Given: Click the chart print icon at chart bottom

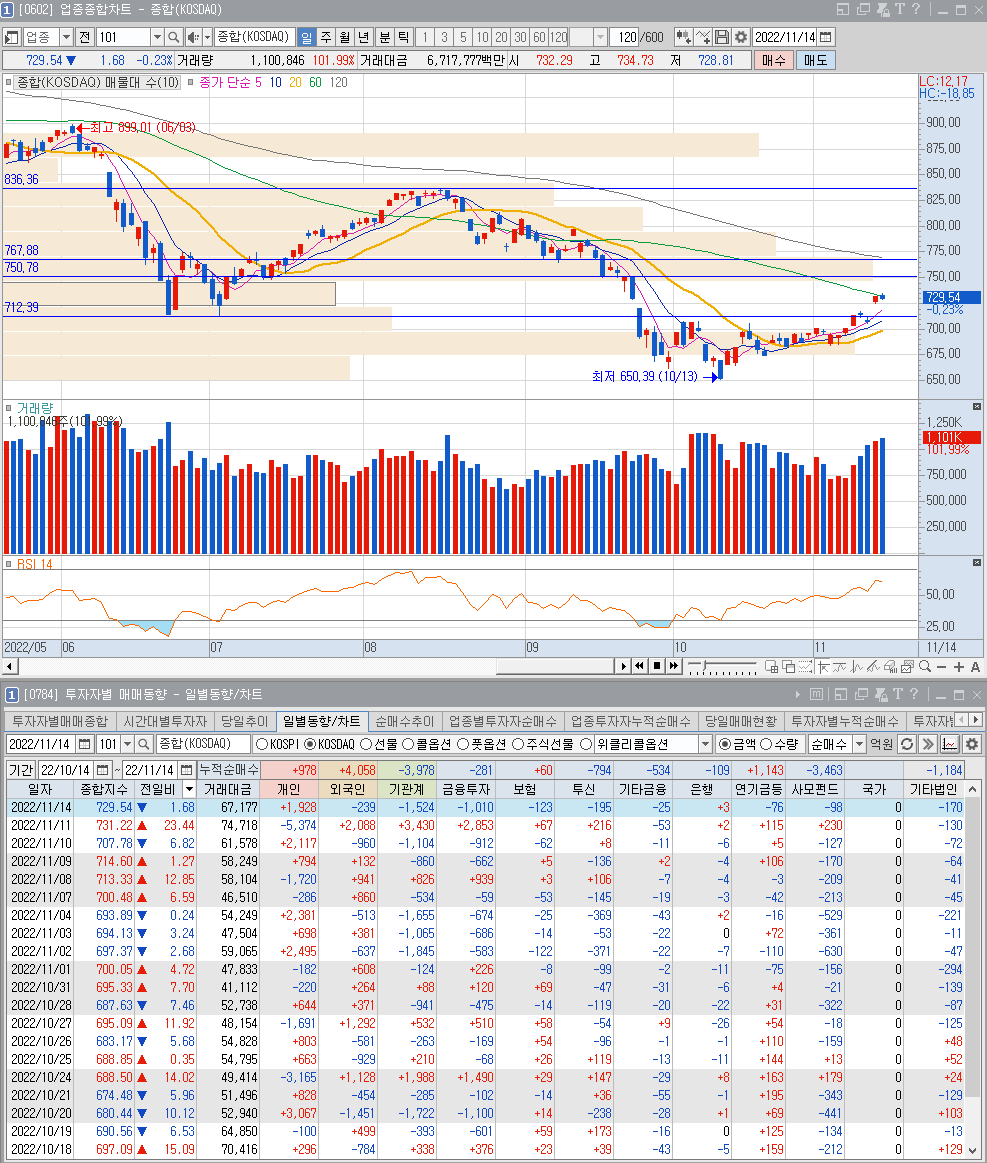Looking at the screenshot, I should pos(891,667).
